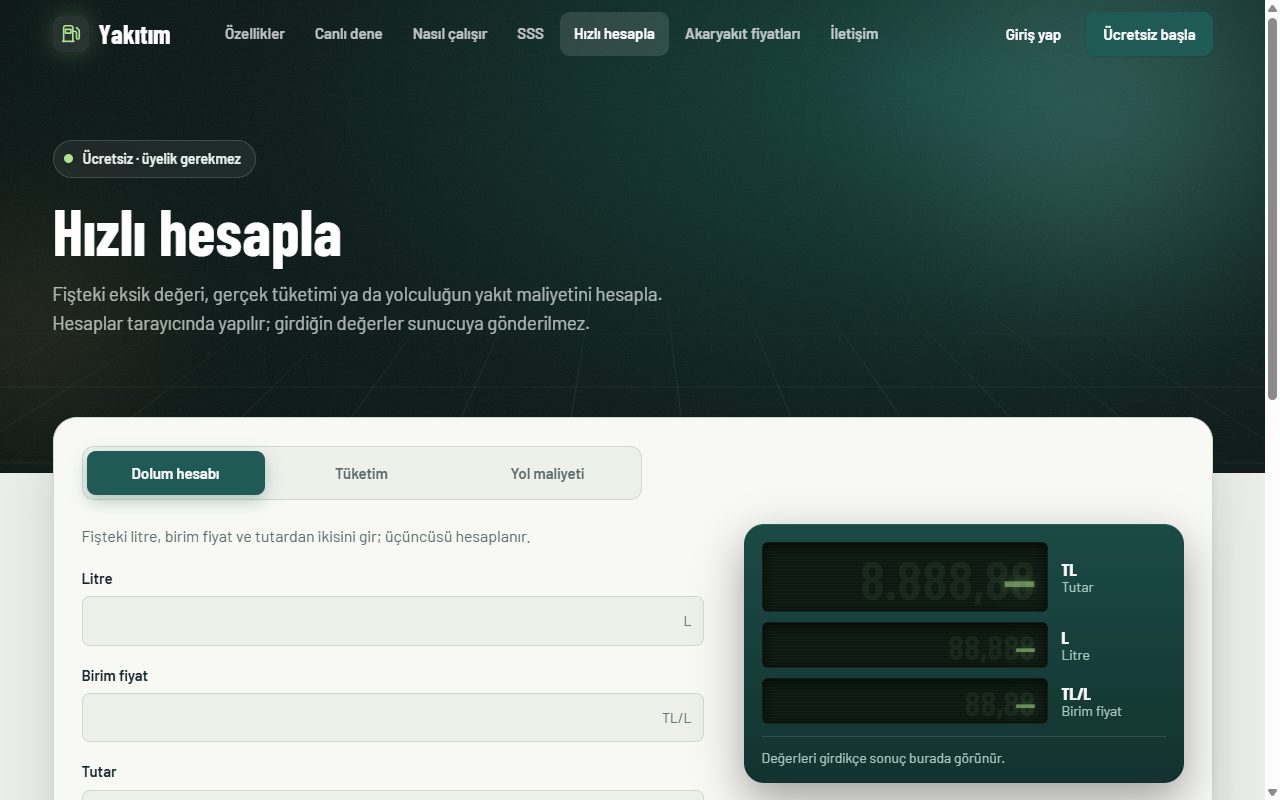Image resolution: width=1280 pixels, height=800 pixels.
Task: Click the Yakıtım fuel pump logo icon
Action: tap(71, 34)
